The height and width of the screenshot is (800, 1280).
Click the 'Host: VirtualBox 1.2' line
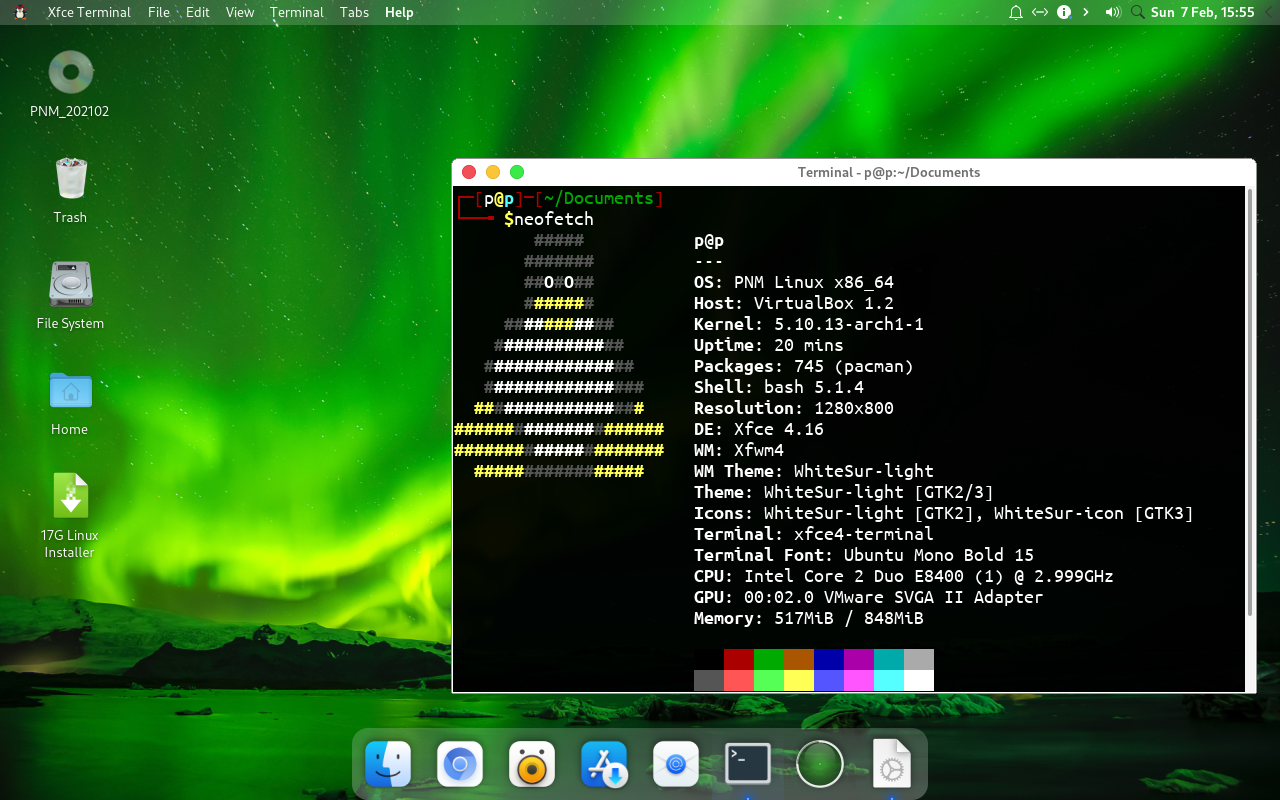pos(794,303)
